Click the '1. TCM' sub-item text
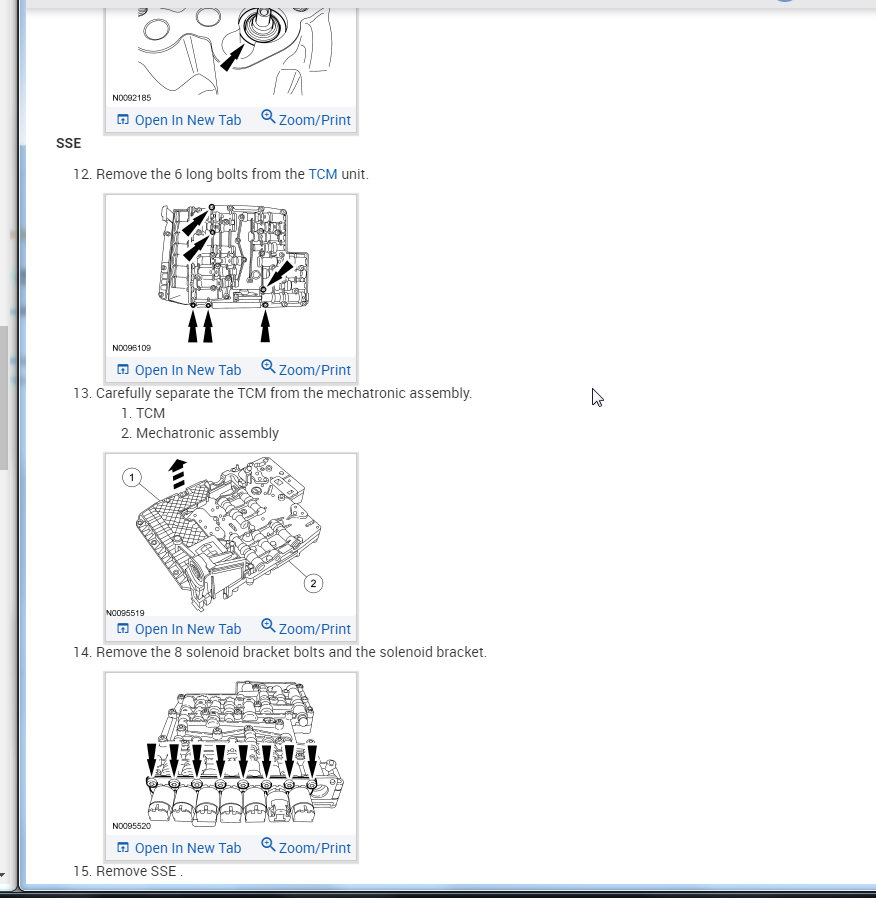 tap(143, 413)
